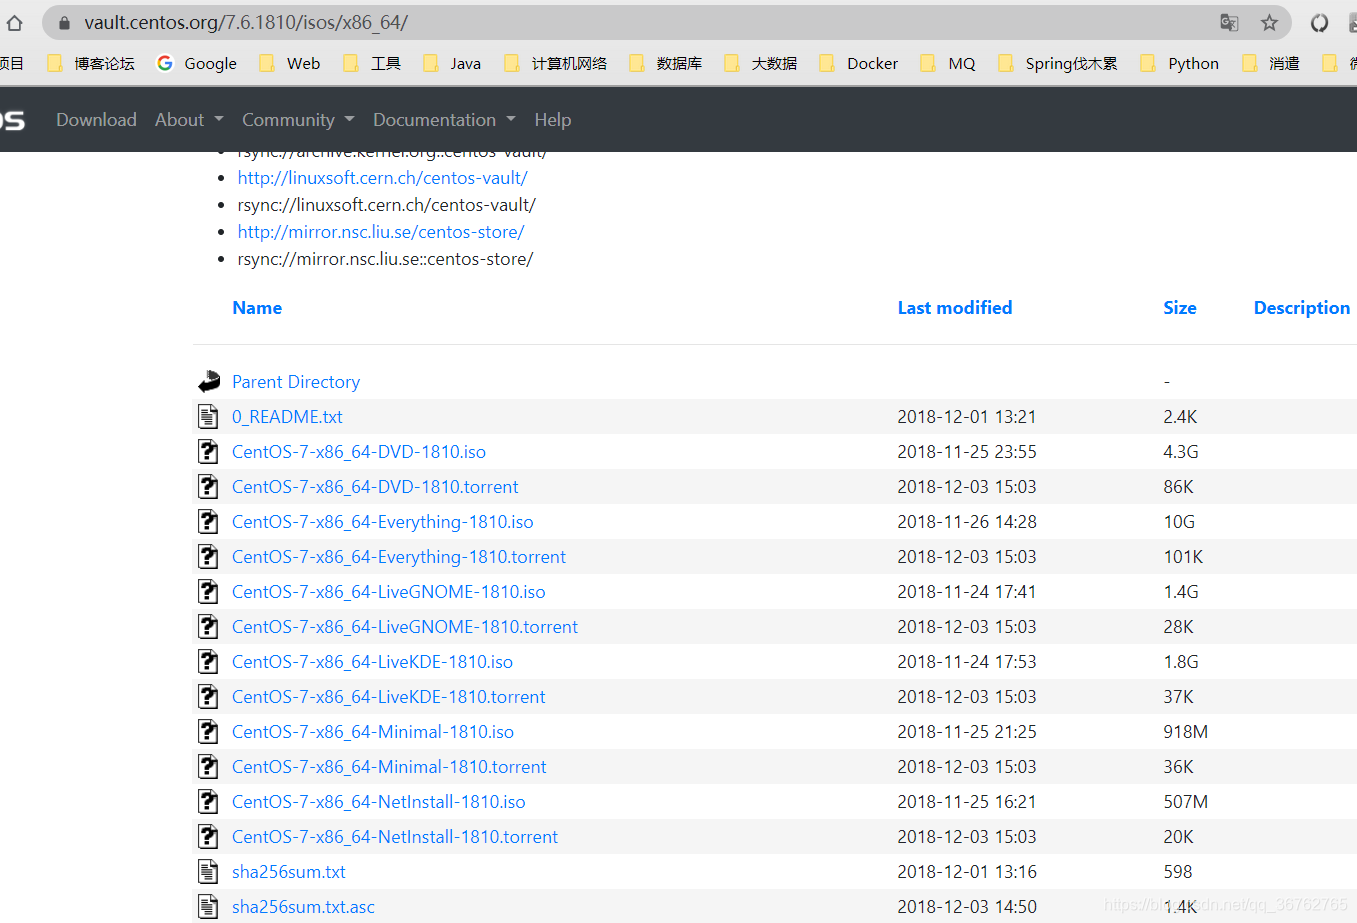Sort listing by Description column

click(1301, 307)
